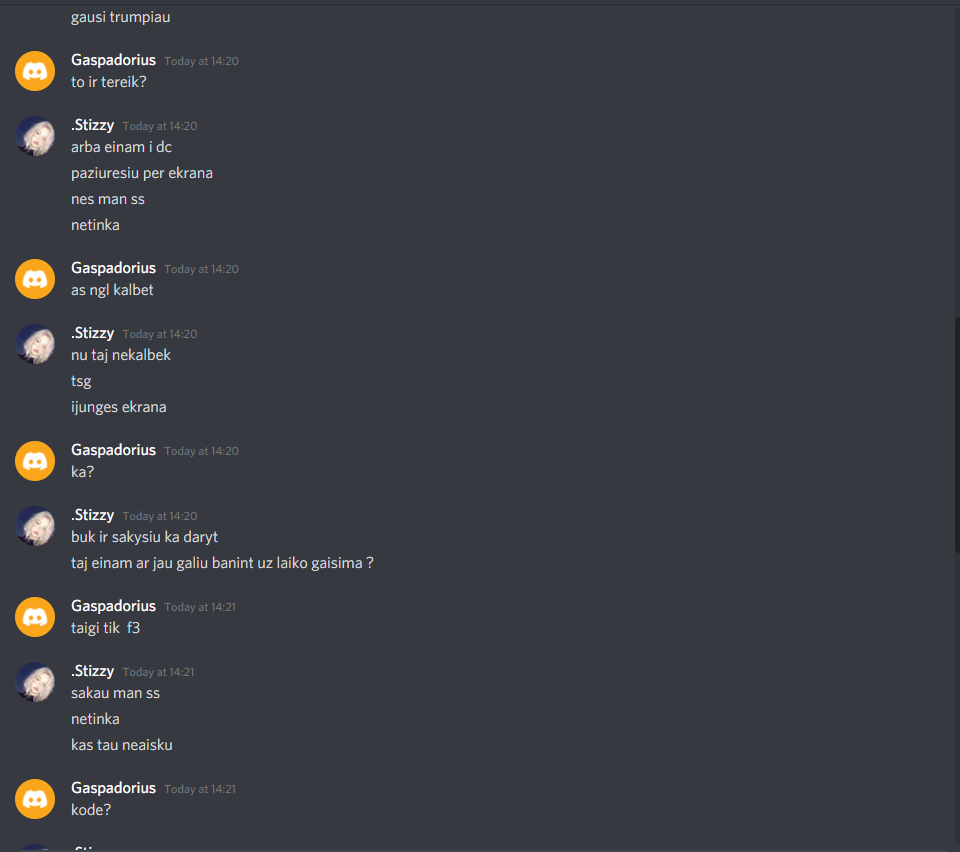
Task: Select message "paziuresiu per ekrana"
Action: click(142, 173)
